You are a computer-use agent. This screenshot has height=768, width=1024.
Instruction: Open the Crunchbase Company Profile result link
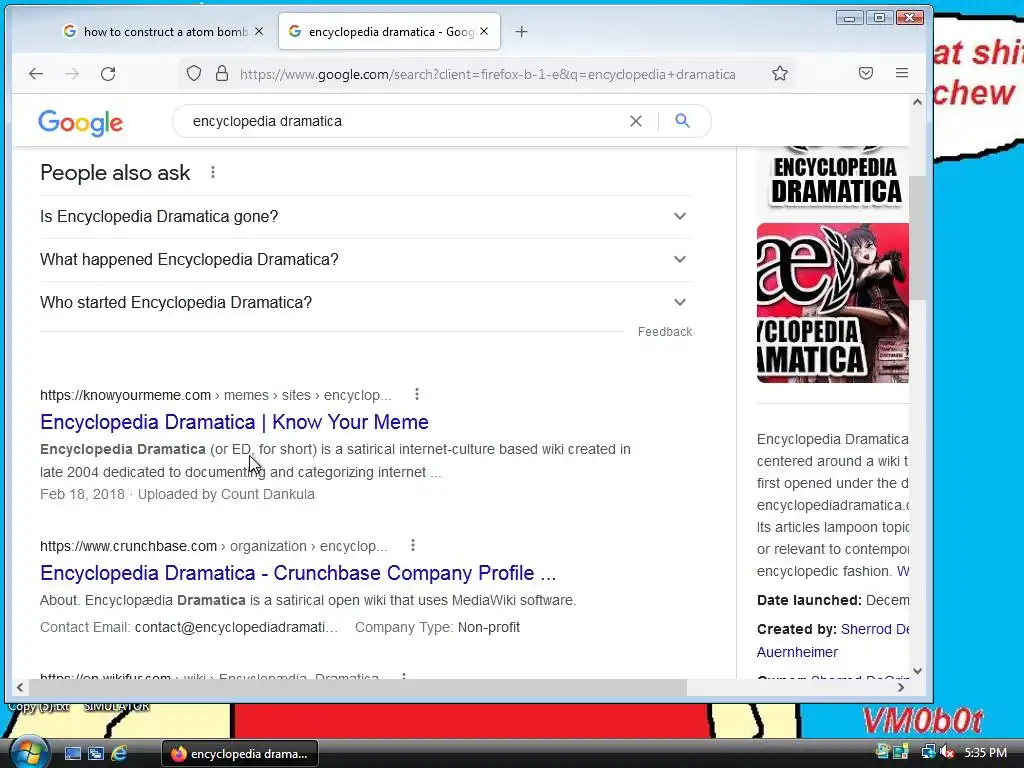298,573
